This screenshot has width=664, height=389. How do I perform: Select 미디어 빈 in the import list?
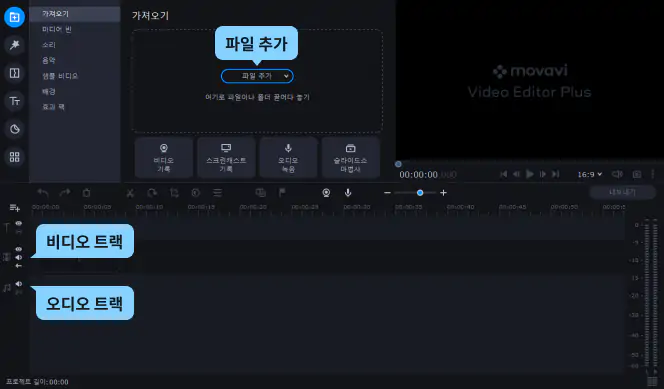coord(57,29)
